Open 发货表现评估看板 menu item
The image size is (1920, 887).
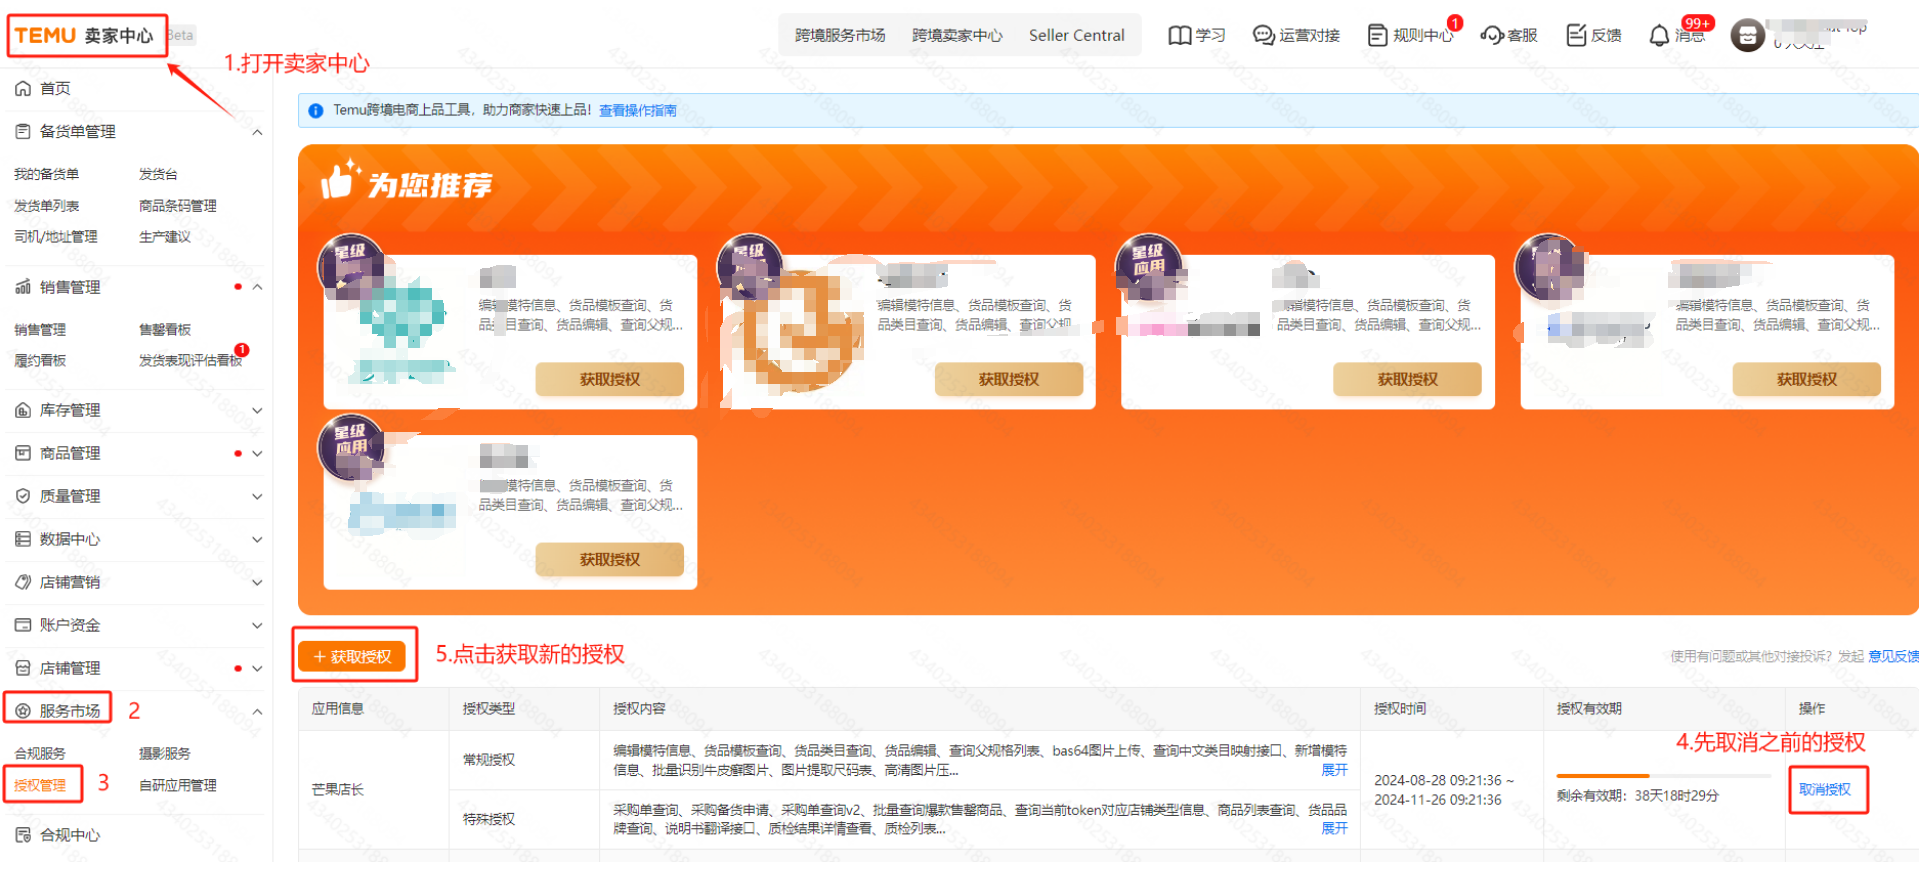tap(190, 361)
